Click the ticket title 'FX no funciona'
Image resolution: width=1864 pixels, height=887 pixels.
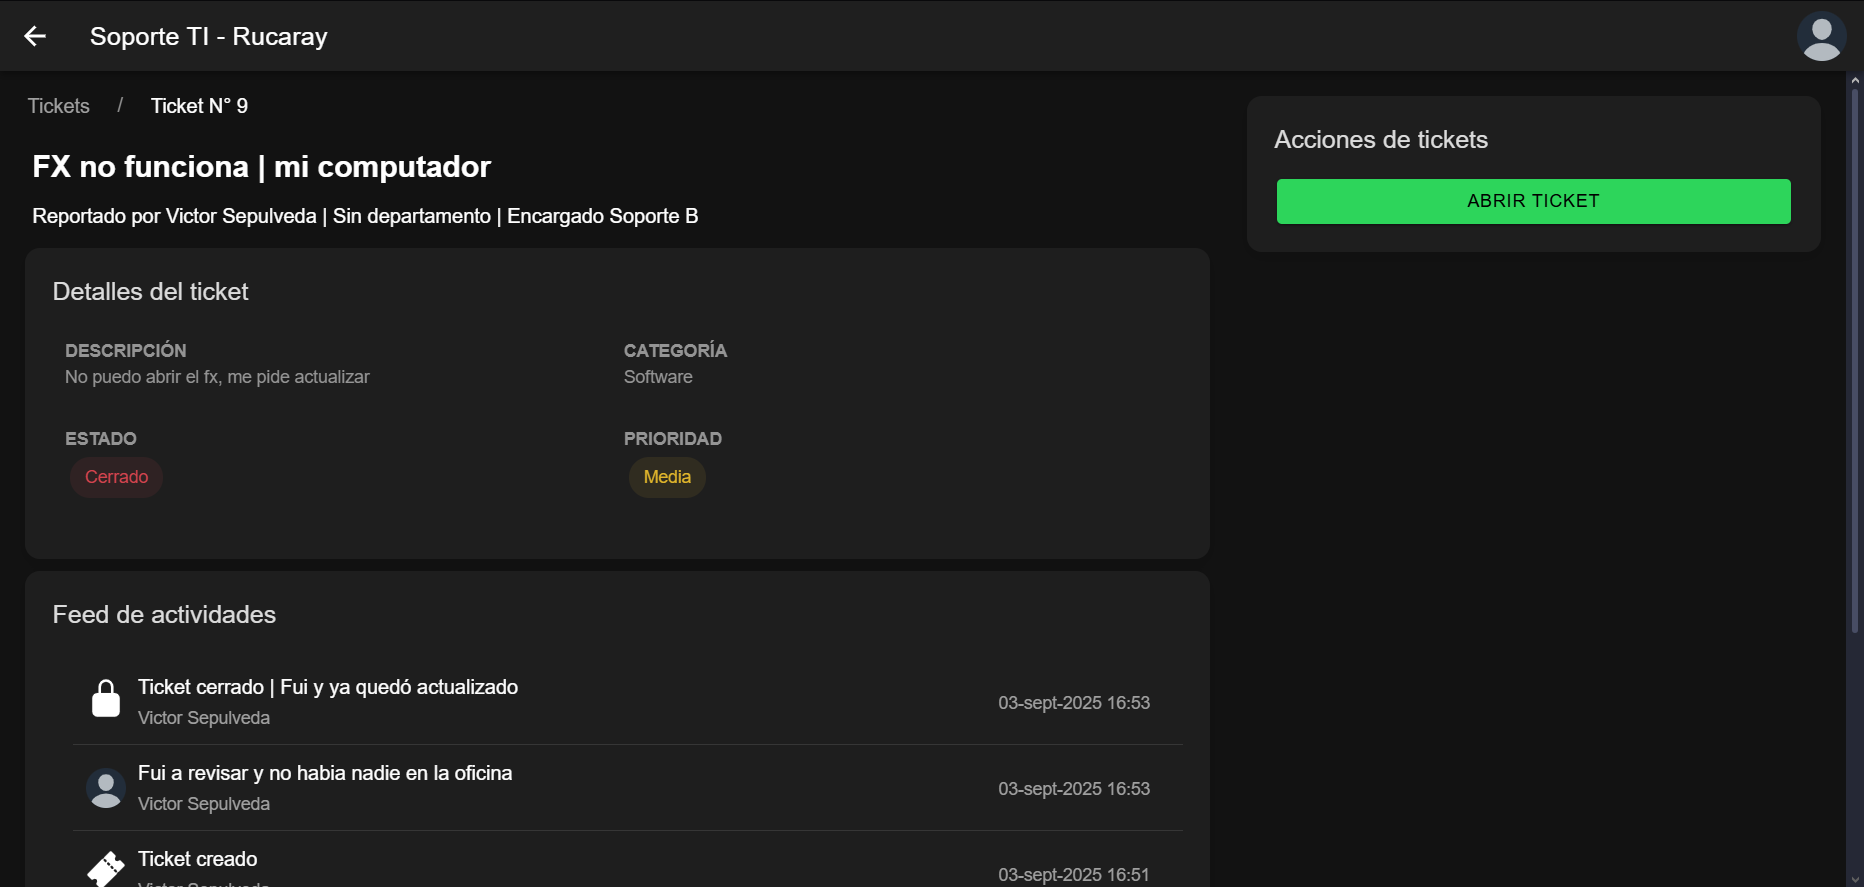(x=261, y=166)
